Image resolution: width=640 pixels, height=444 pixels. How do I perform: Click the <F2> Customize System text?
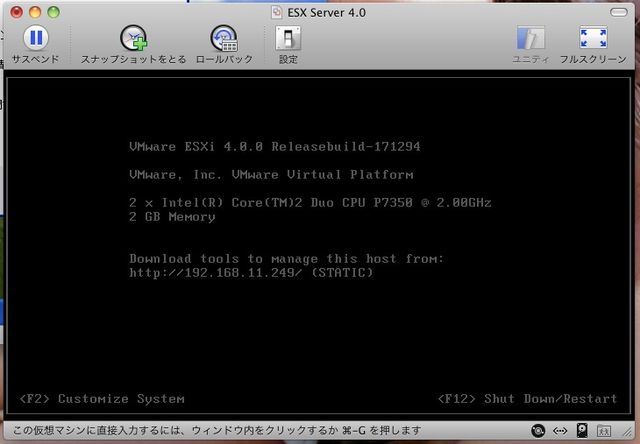tap(102, 399)
